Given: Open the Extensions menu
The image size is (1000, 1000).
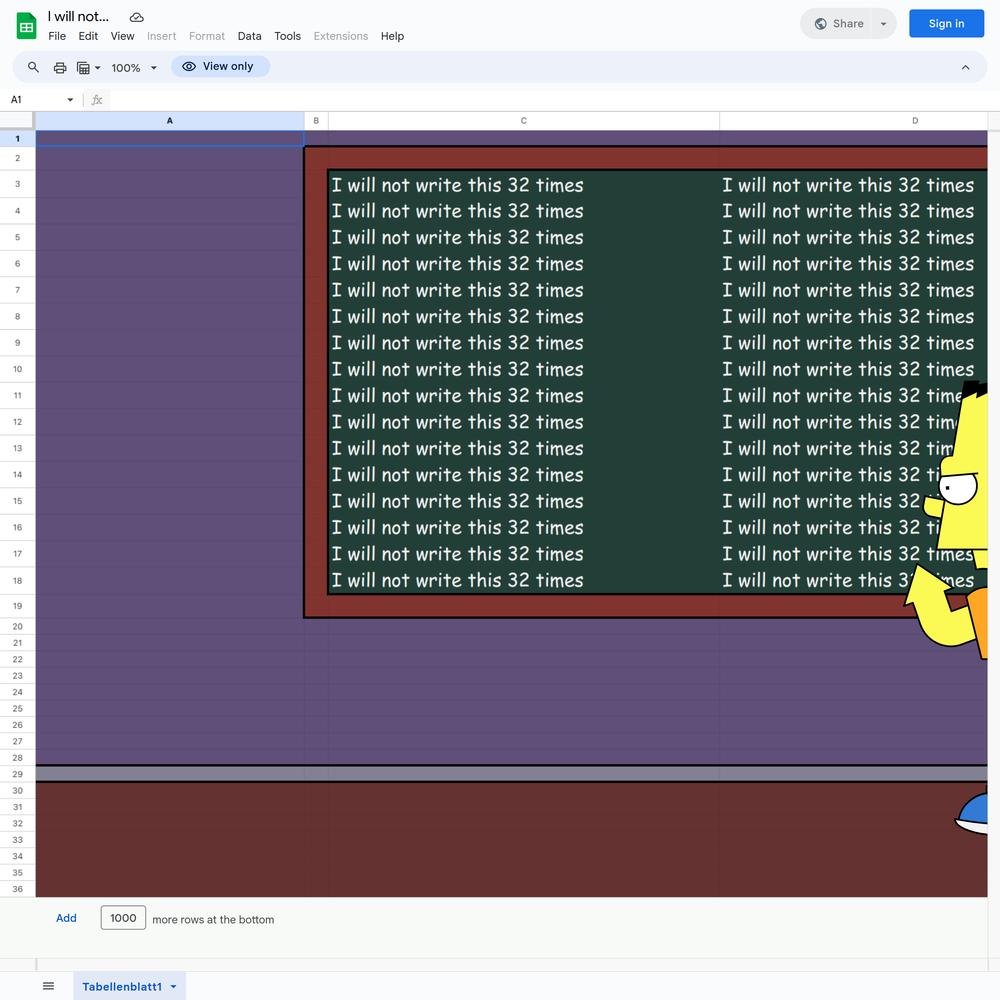Looking at the screenshot, I should coord(341,36).
